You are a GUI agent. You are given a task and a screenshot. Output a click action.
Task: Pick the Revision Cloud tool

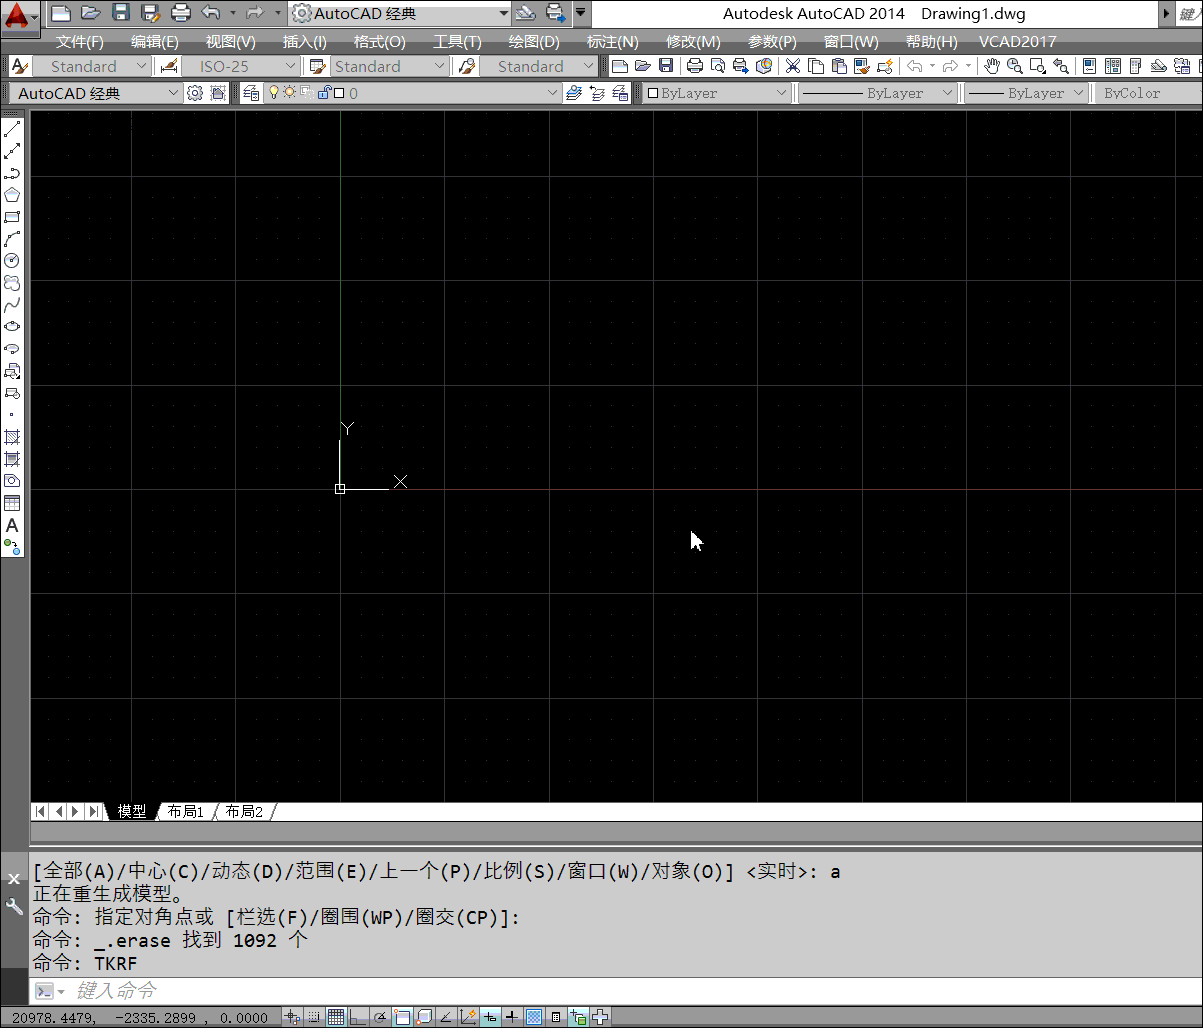[12, 283]
